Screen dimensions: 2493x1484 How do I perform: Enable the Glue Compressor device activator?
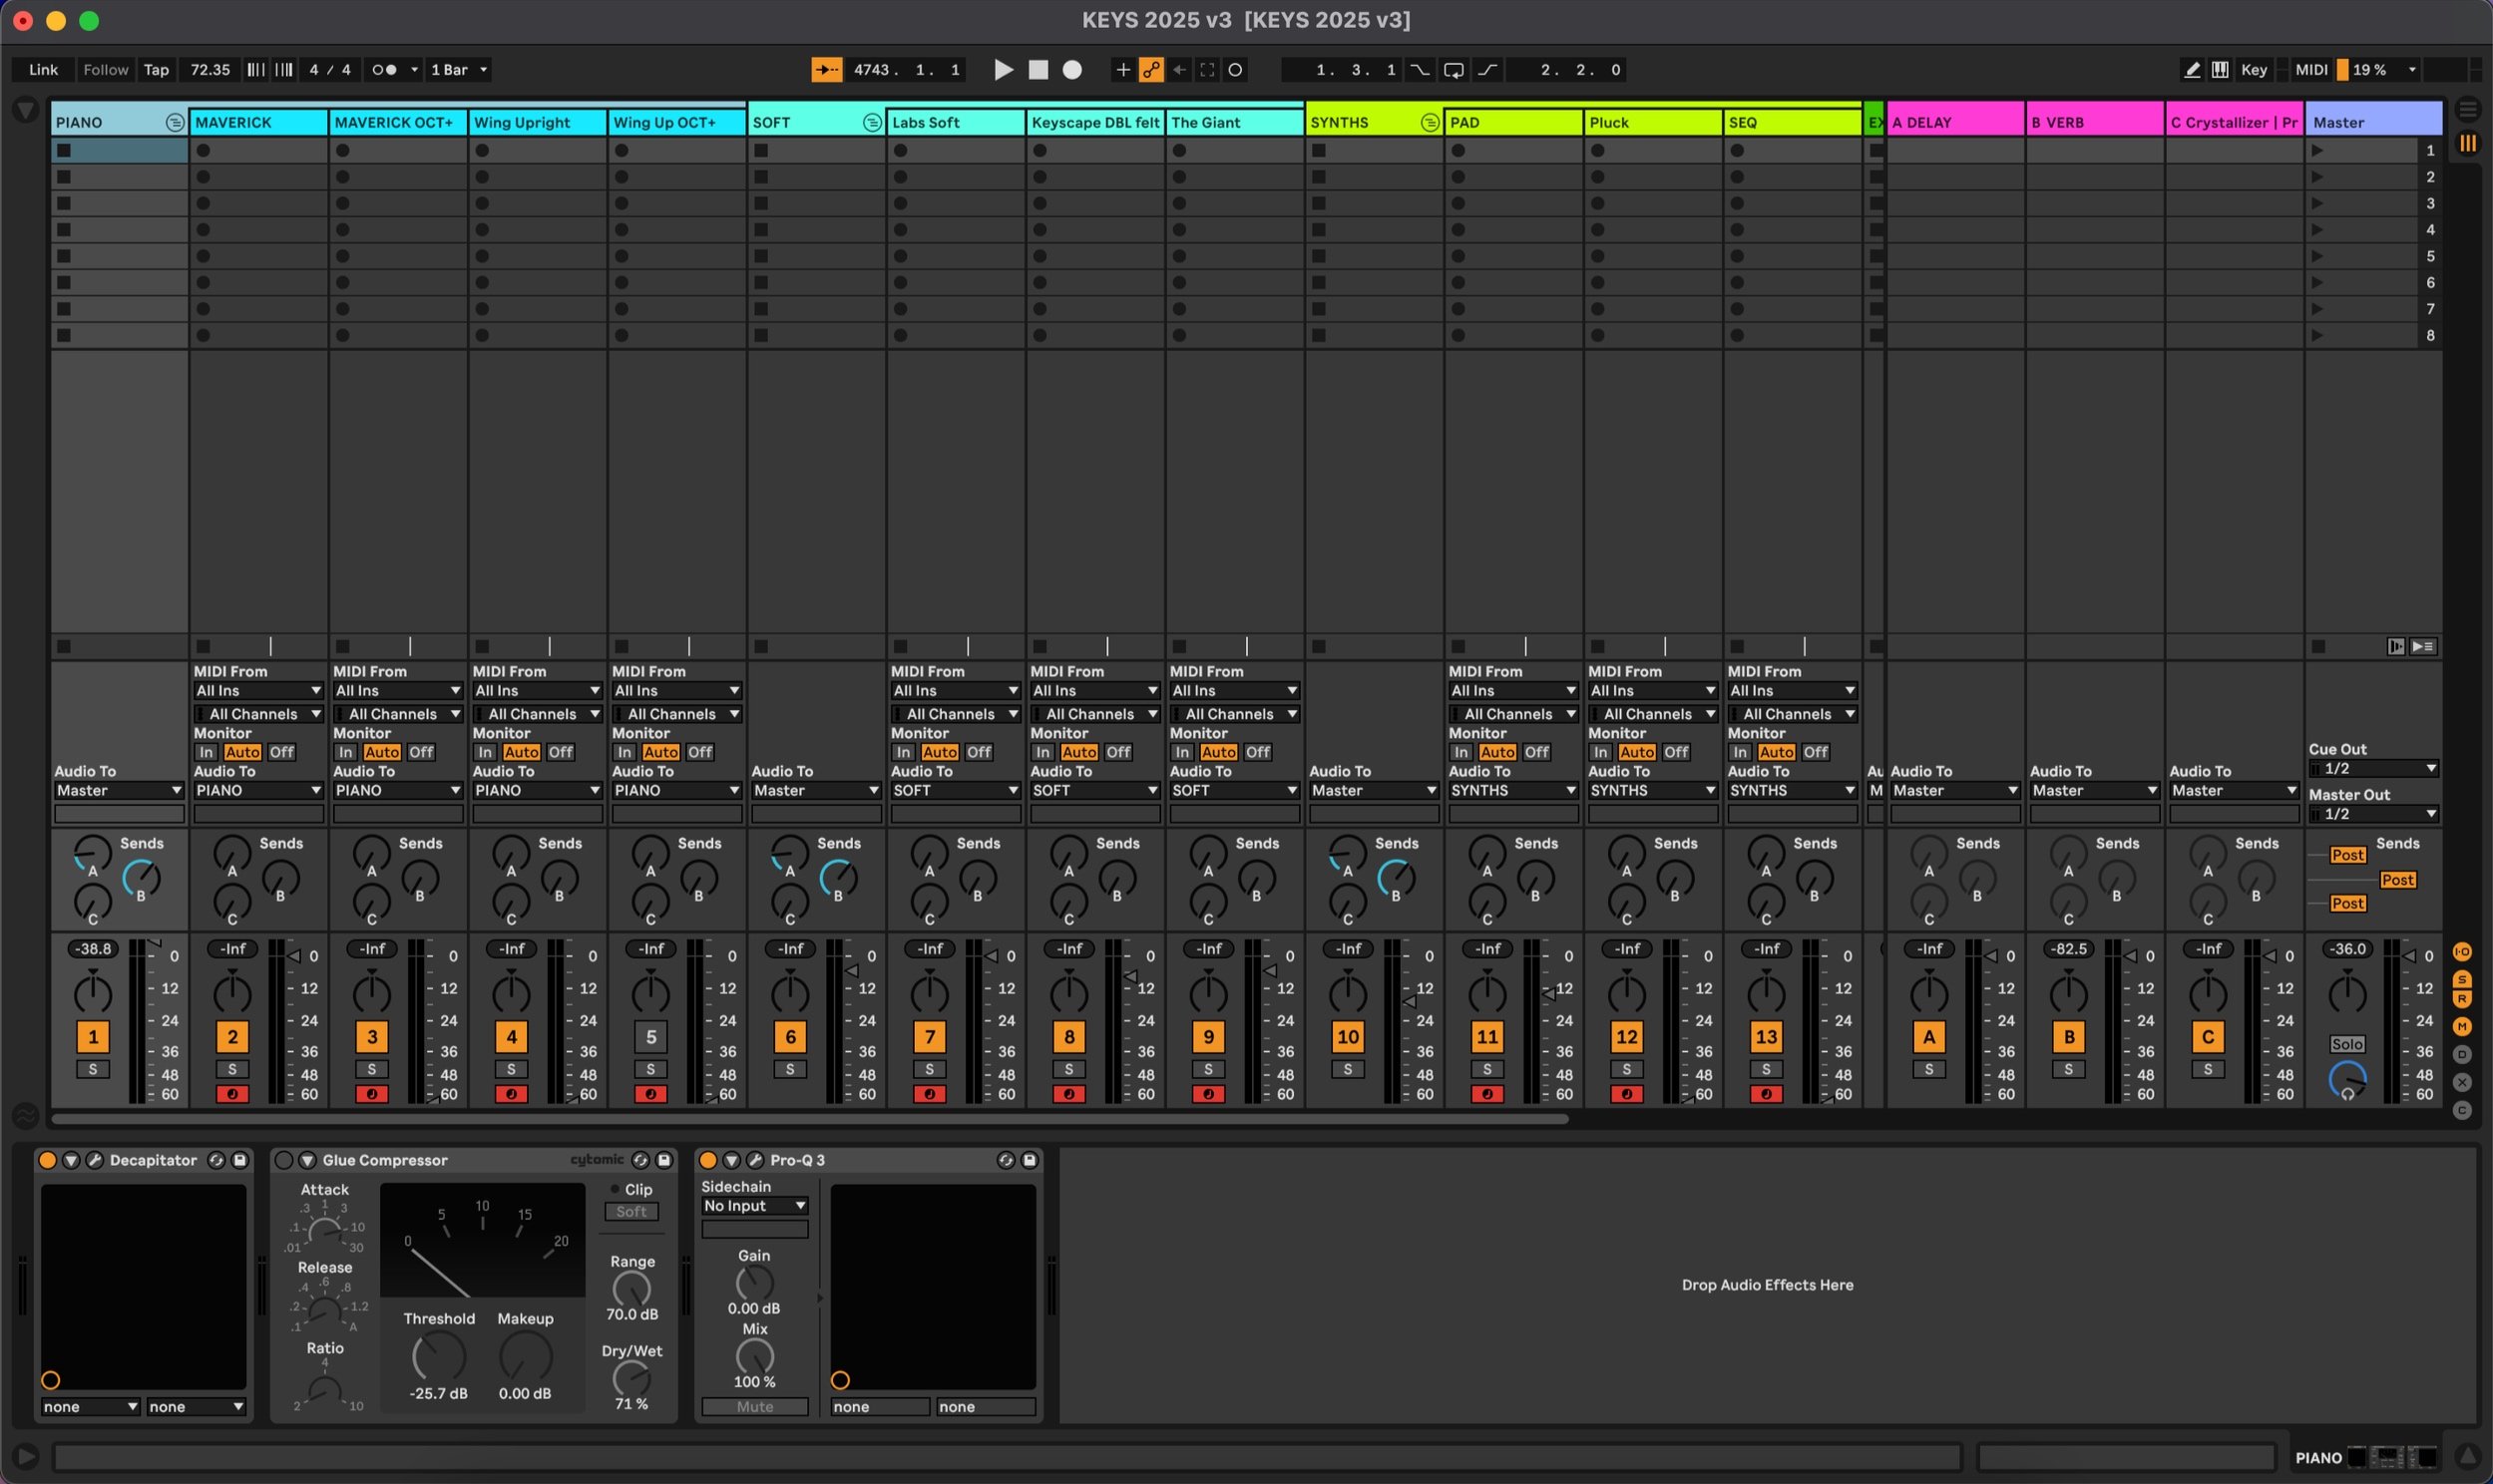(x=284, y=1160)
